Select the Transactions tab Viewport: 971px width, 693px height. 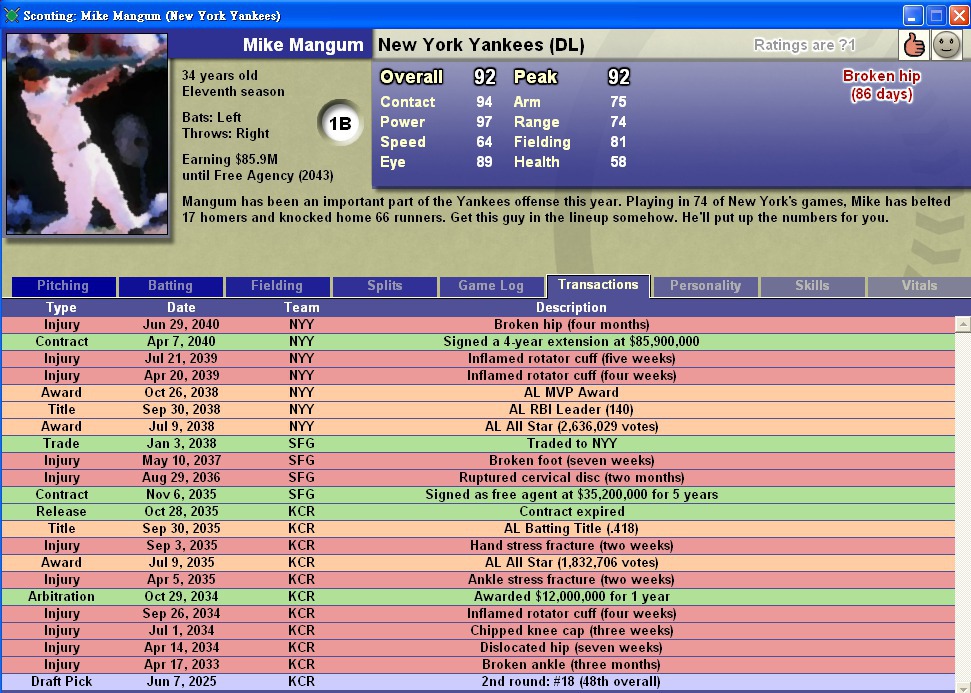598,285
